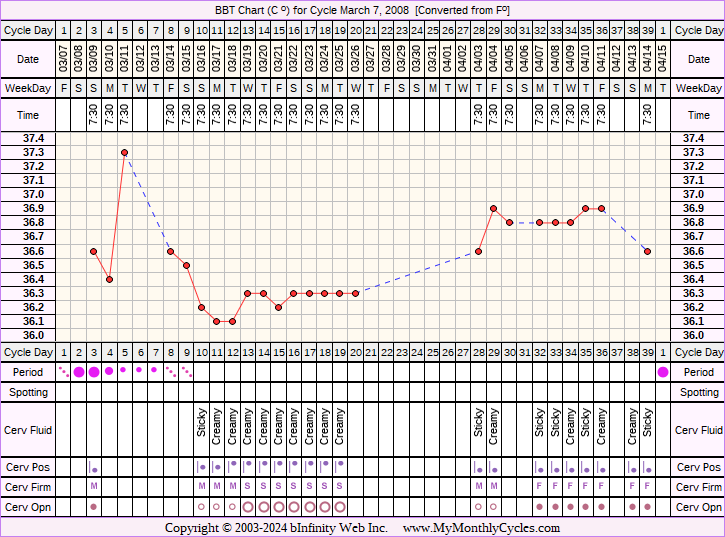This screenshot has height=537, width=725.
Task: Click the period dot in the far-right column
Action: pyautogui.click(x=662, y=372)
